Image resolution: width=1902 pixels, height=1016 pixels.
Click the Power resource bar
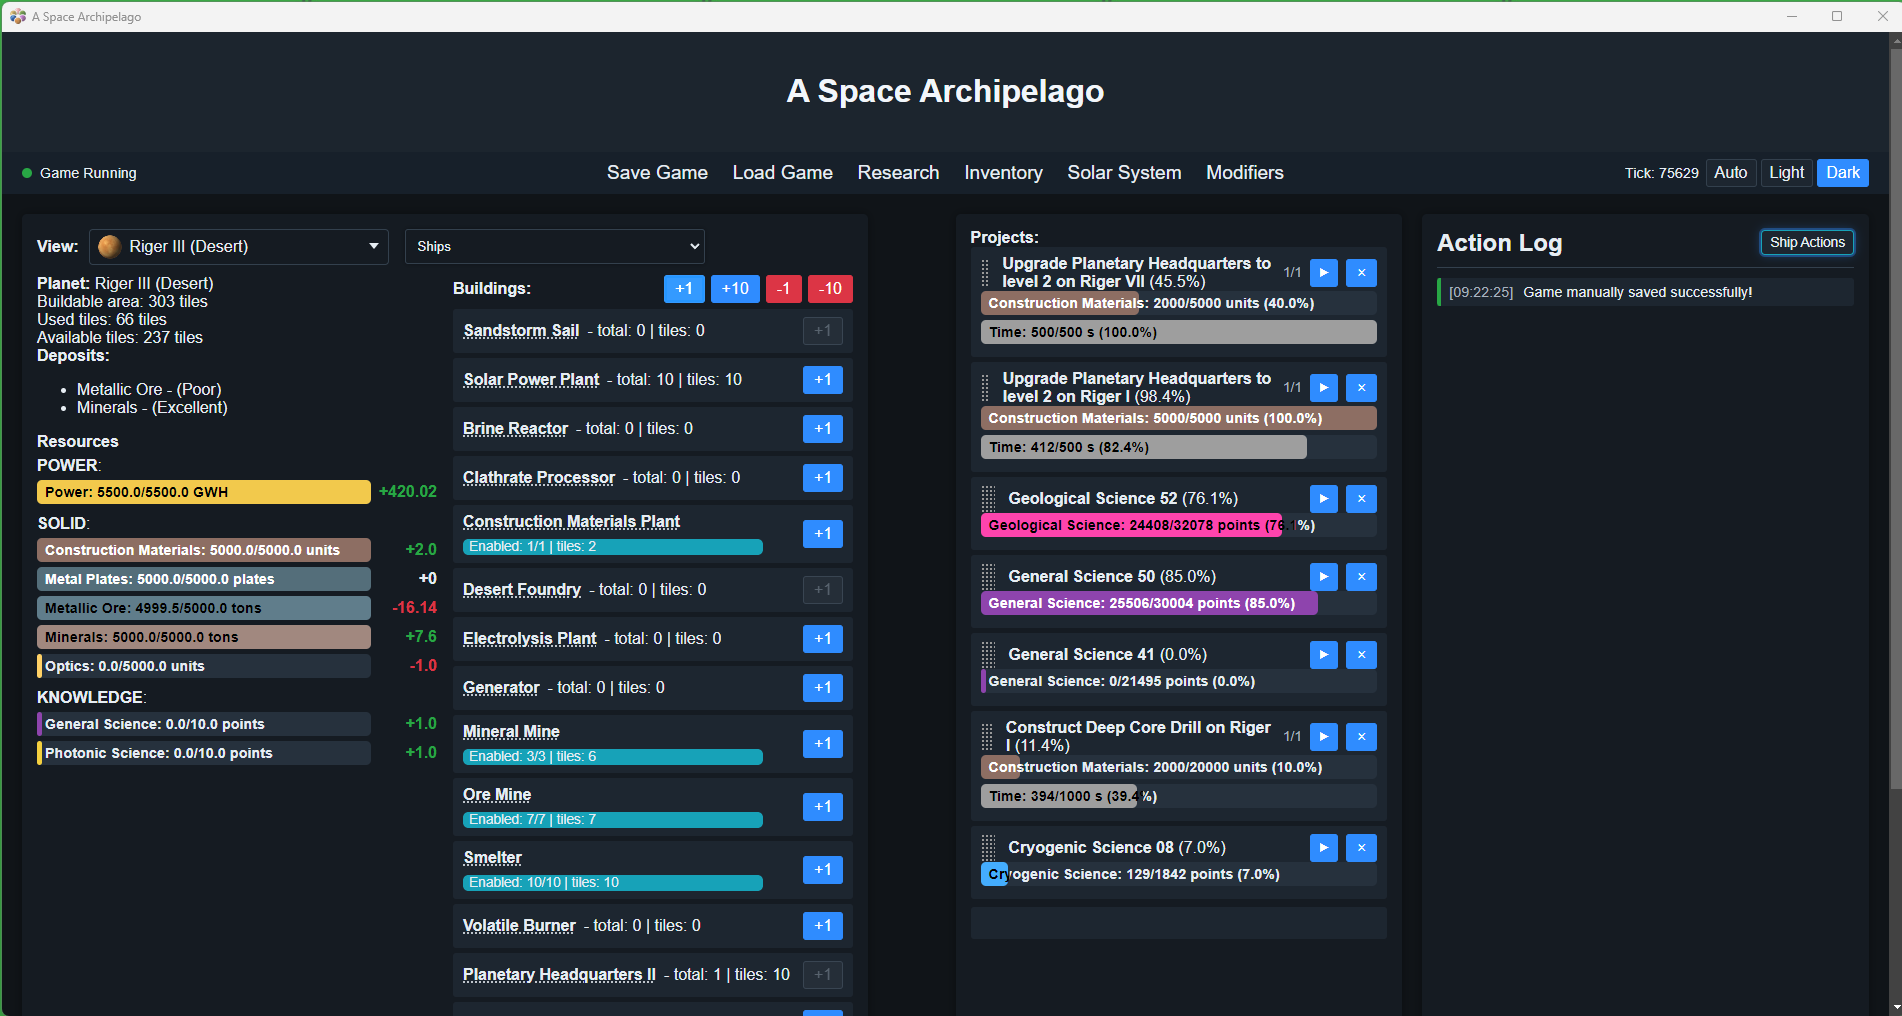click(x=204, y=492)
